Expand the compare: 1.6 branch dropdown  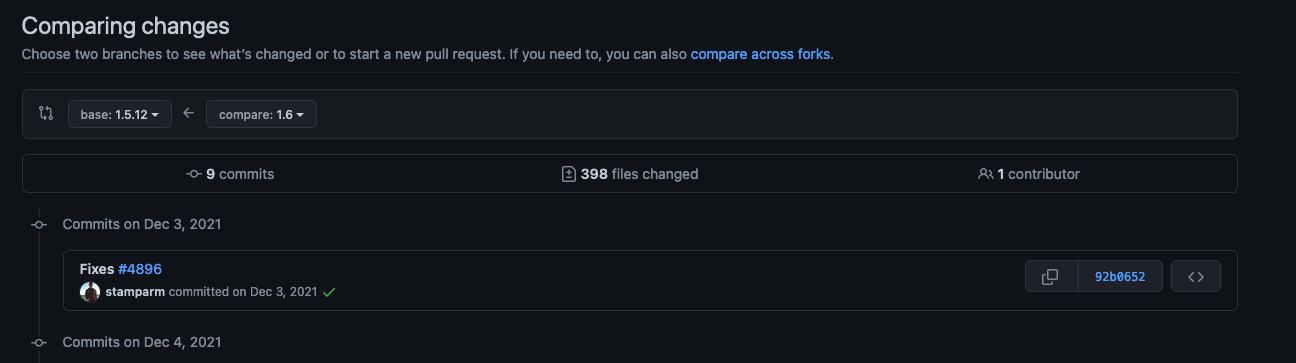point(261,114)
